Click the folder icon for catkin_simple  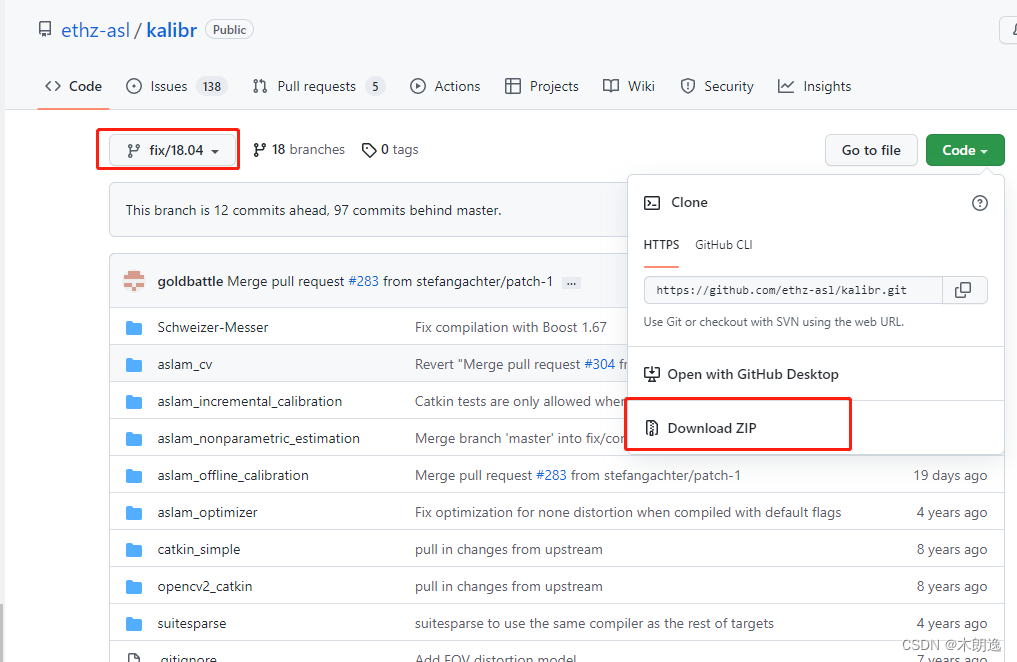click(x=134, y=549)
